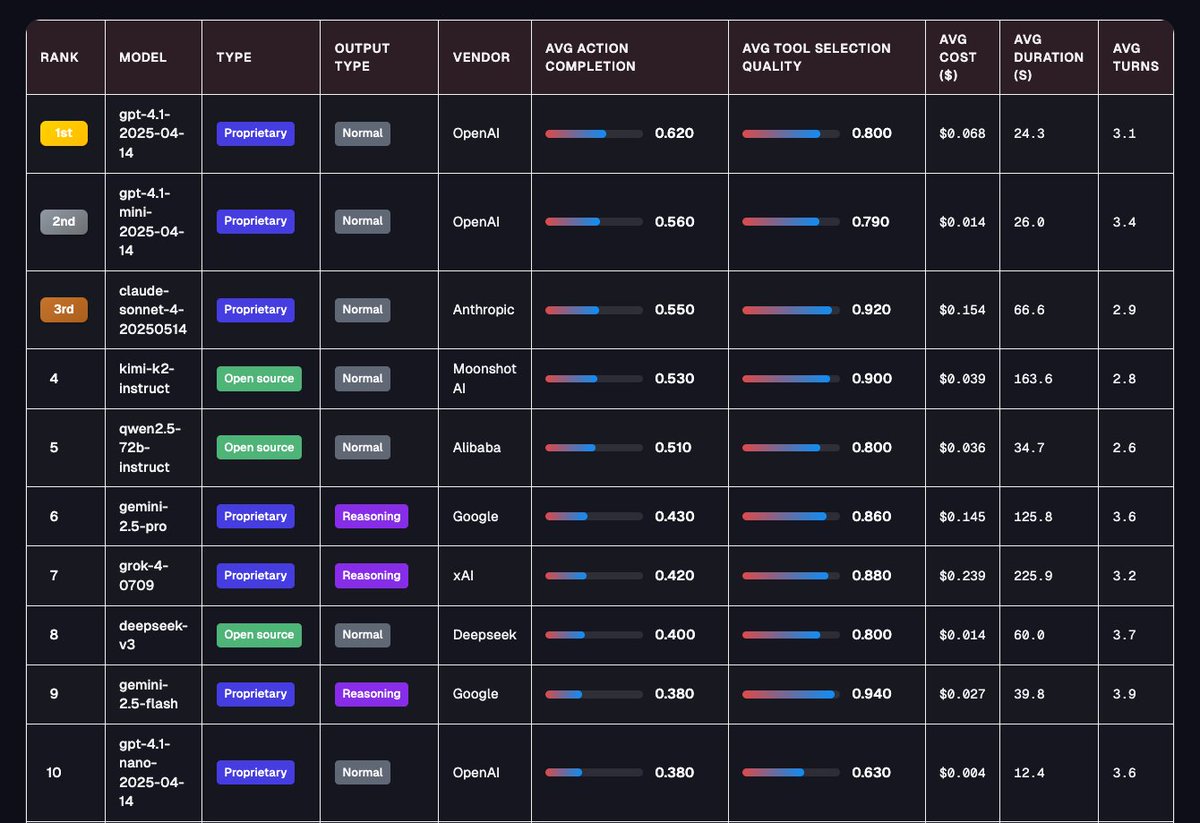The width and height of the screenshot is (1200, 823).
Task: Click the Moonshot AI vendor cell
Action: tap(485, 378)
